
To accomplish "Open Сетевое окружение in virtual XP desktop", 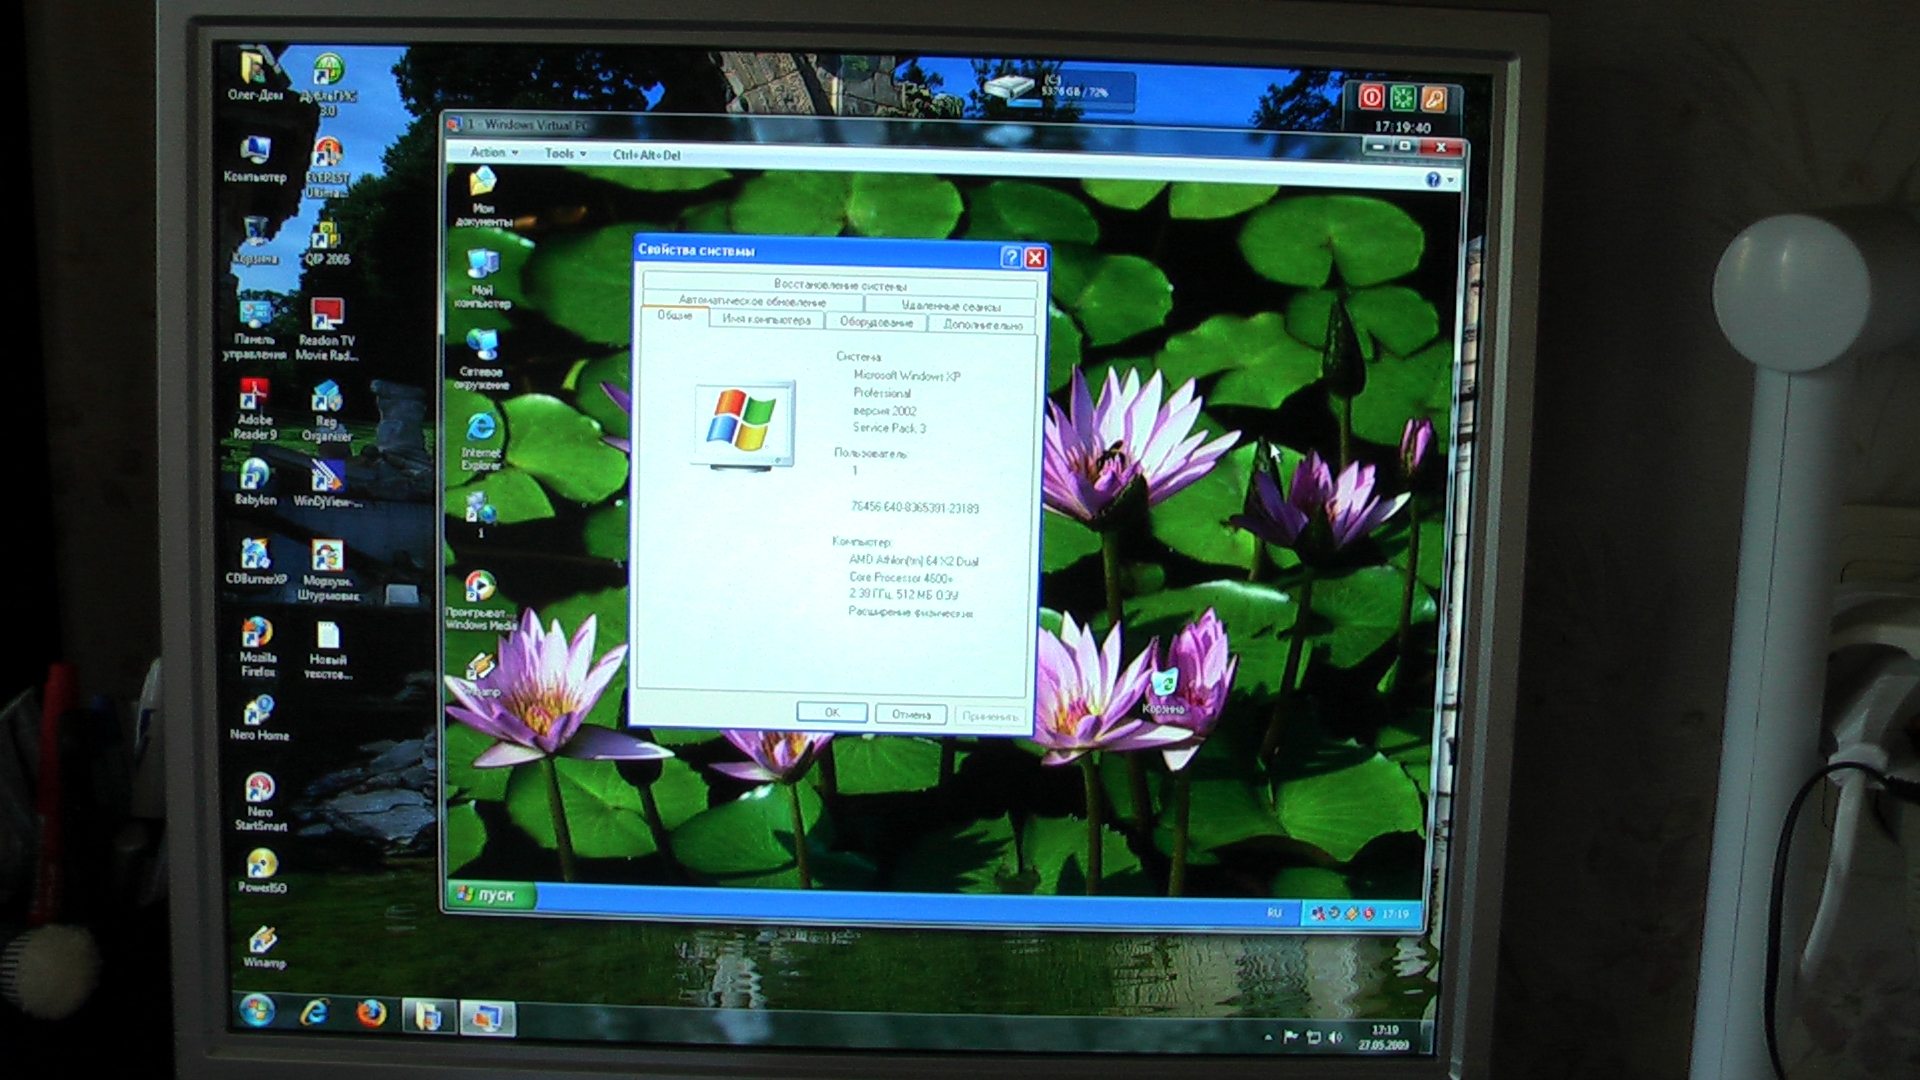I will click(482, 359).
